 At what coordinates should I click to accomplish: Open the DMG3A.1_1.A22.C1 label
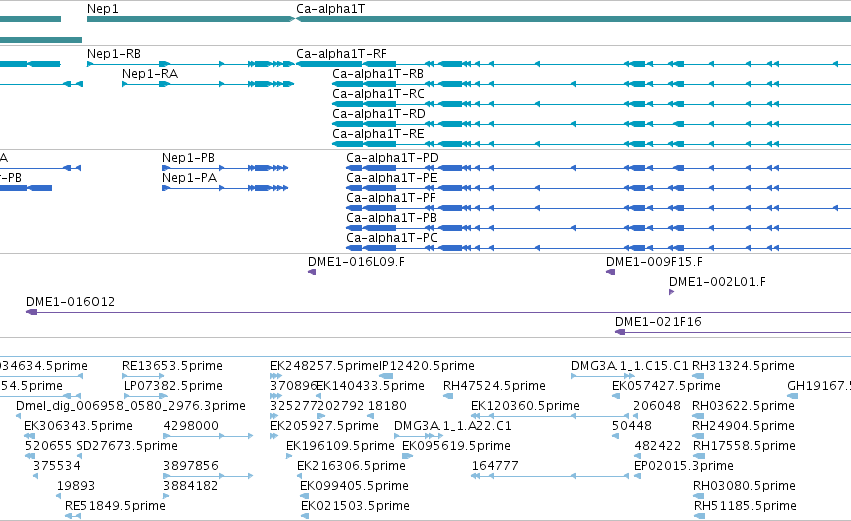coord(453,427)
